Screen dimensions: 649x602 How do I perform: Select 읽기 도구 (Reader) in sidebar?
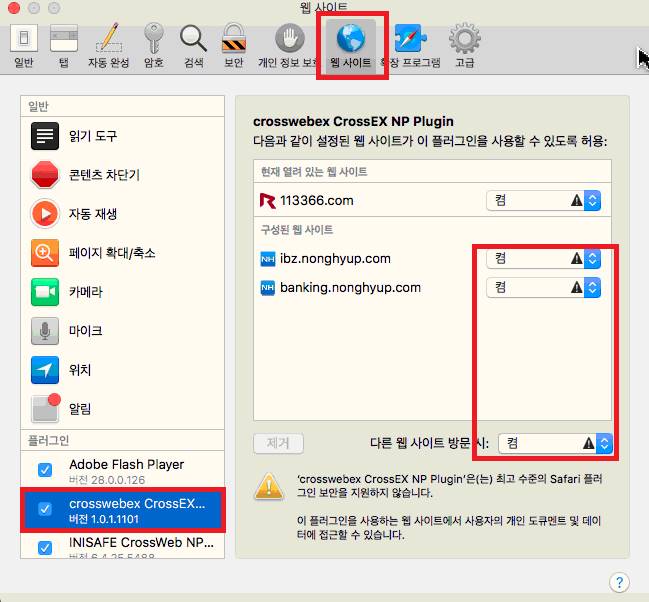pyautogui.click(x=123, y=136)
